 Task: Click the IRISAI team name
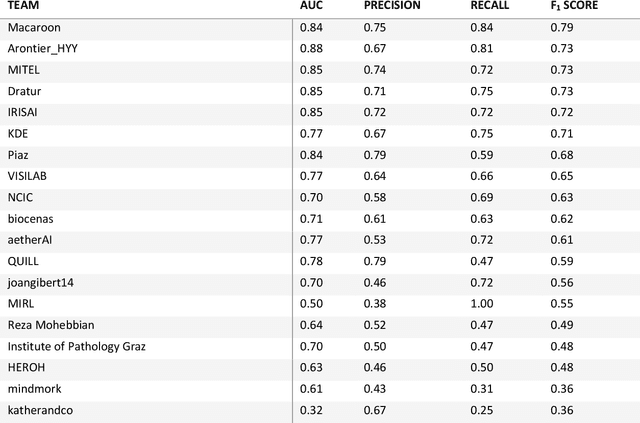tap(23, 111)
